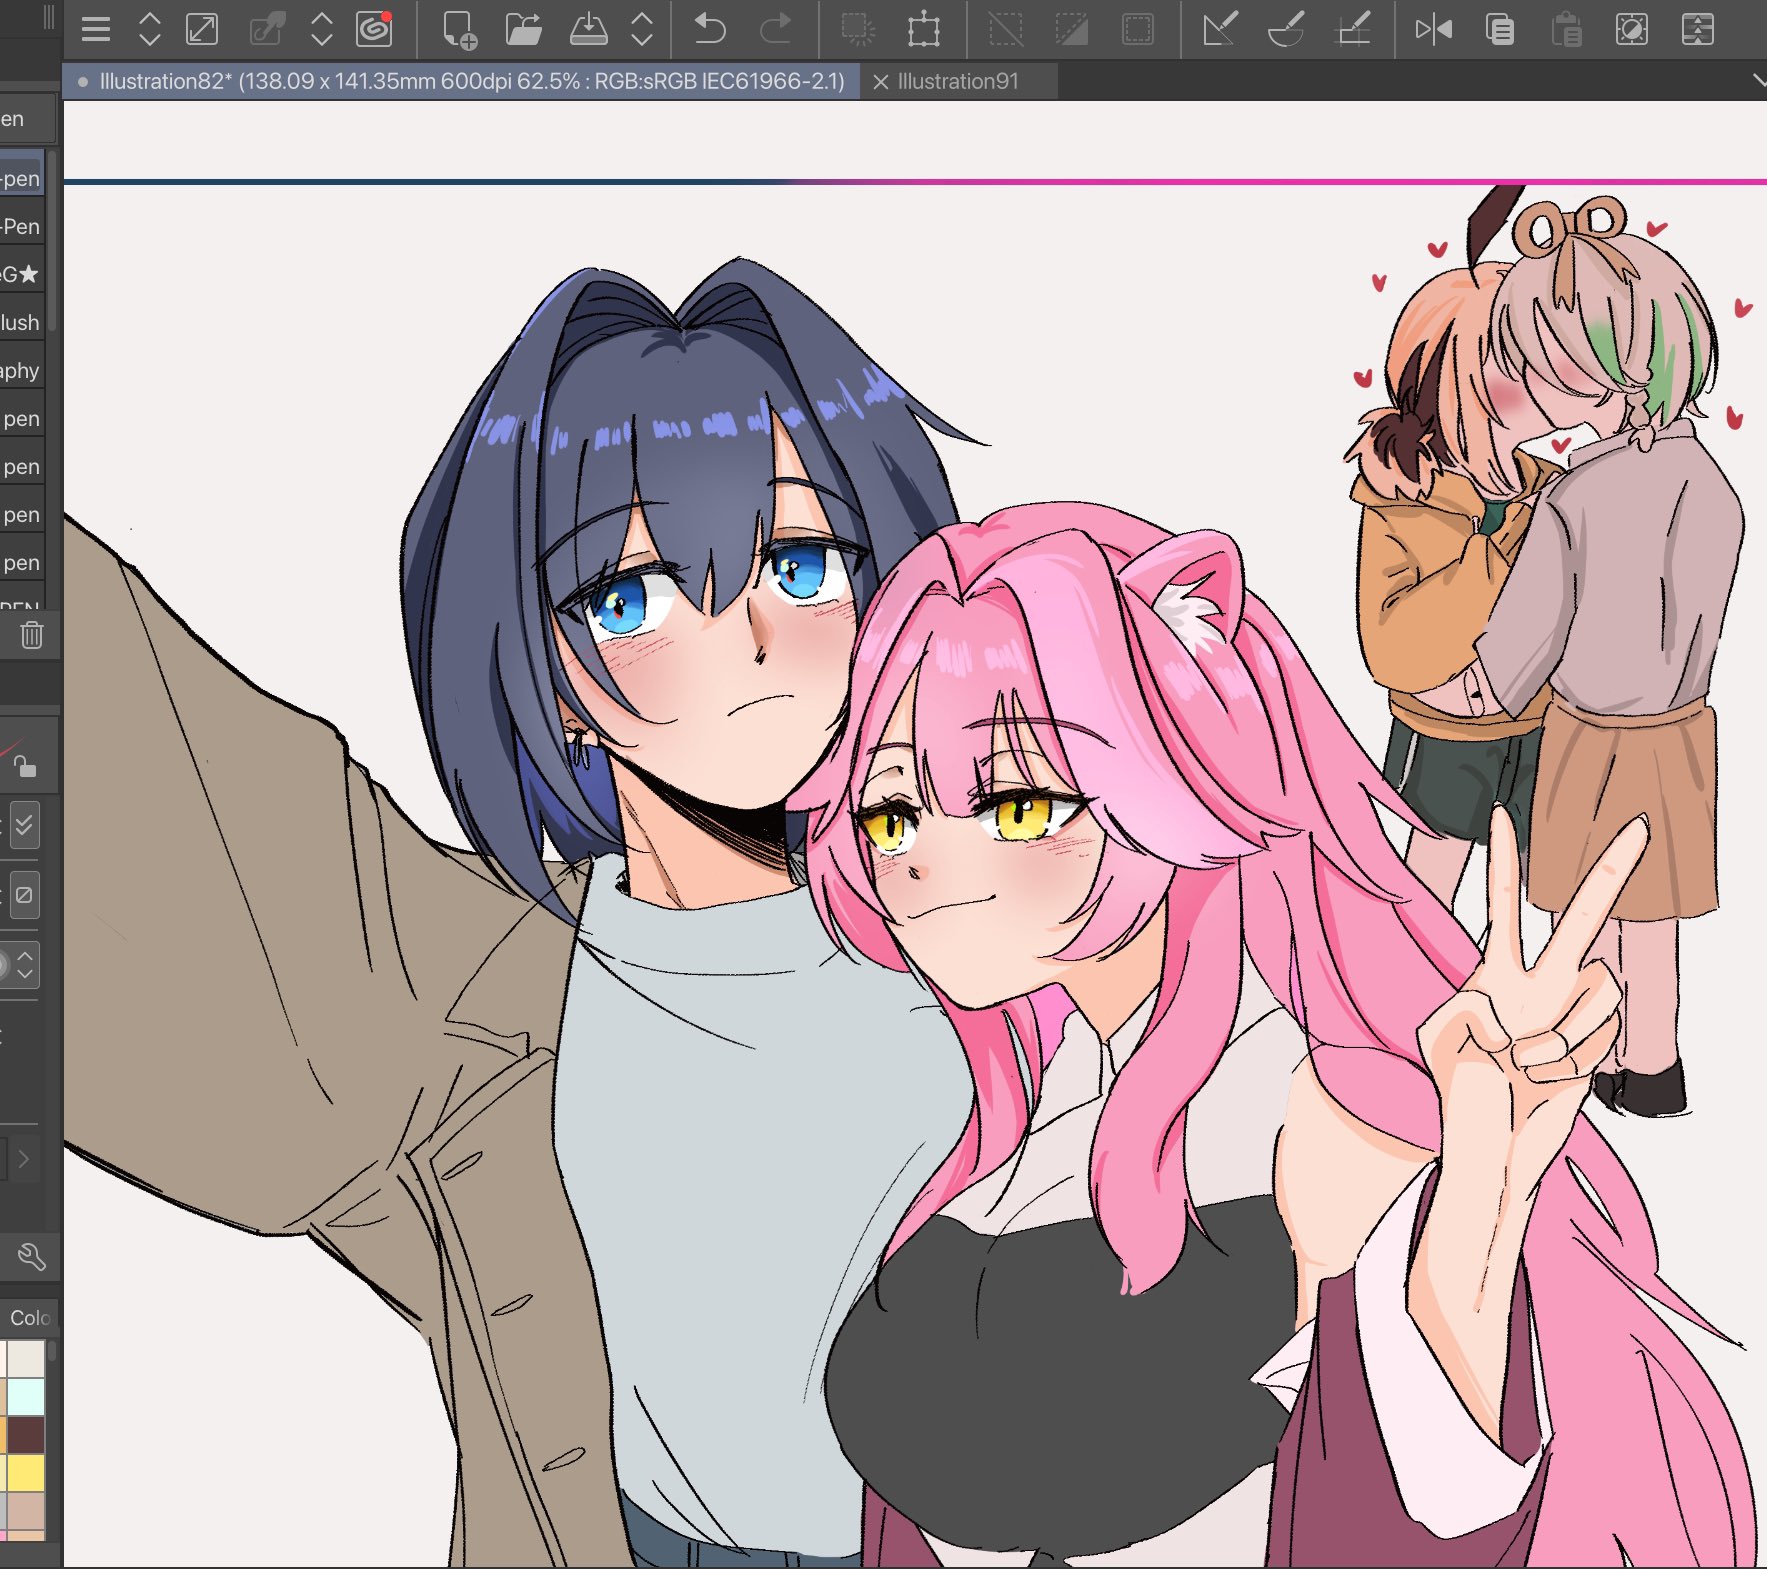Viewport: 1767px width, 1569px height.
Task: Click the Redo arrow
Action: point(775,29)
